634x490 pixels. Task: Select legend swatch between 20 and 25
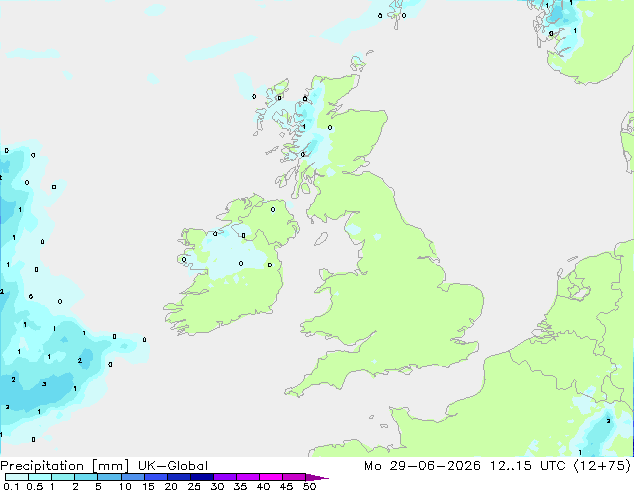pyautogui.click(x=178, y=477)
